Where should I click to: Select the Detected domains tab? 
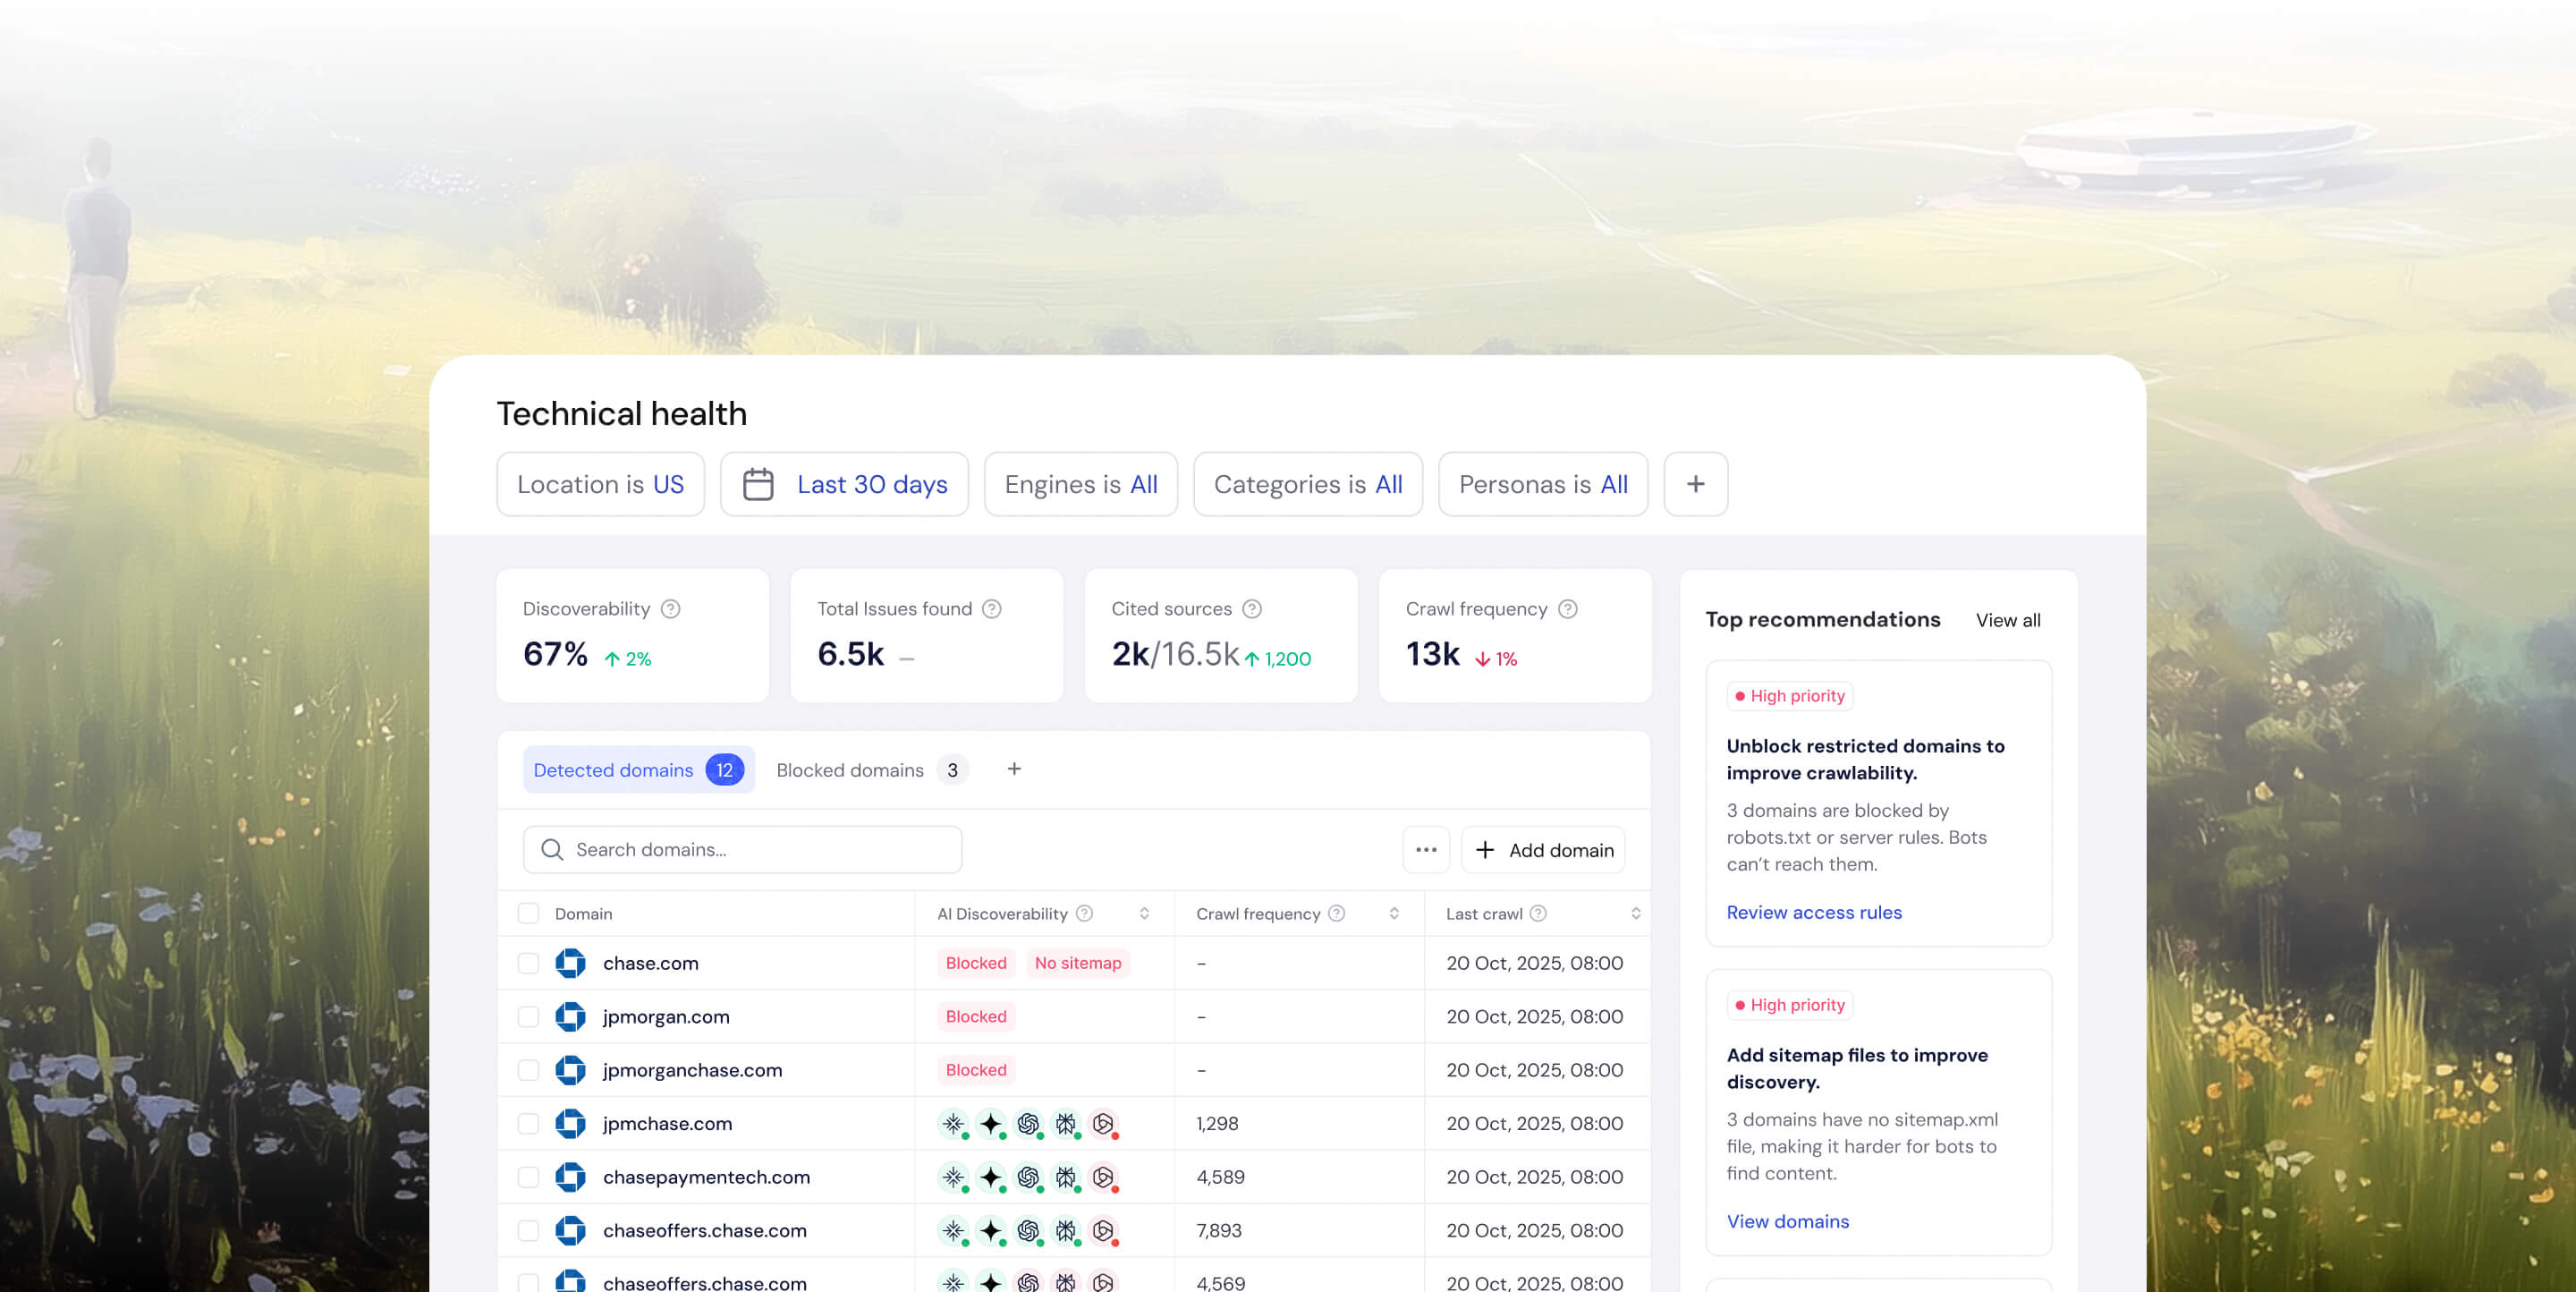pyautogui.click(x=613, y=769)
